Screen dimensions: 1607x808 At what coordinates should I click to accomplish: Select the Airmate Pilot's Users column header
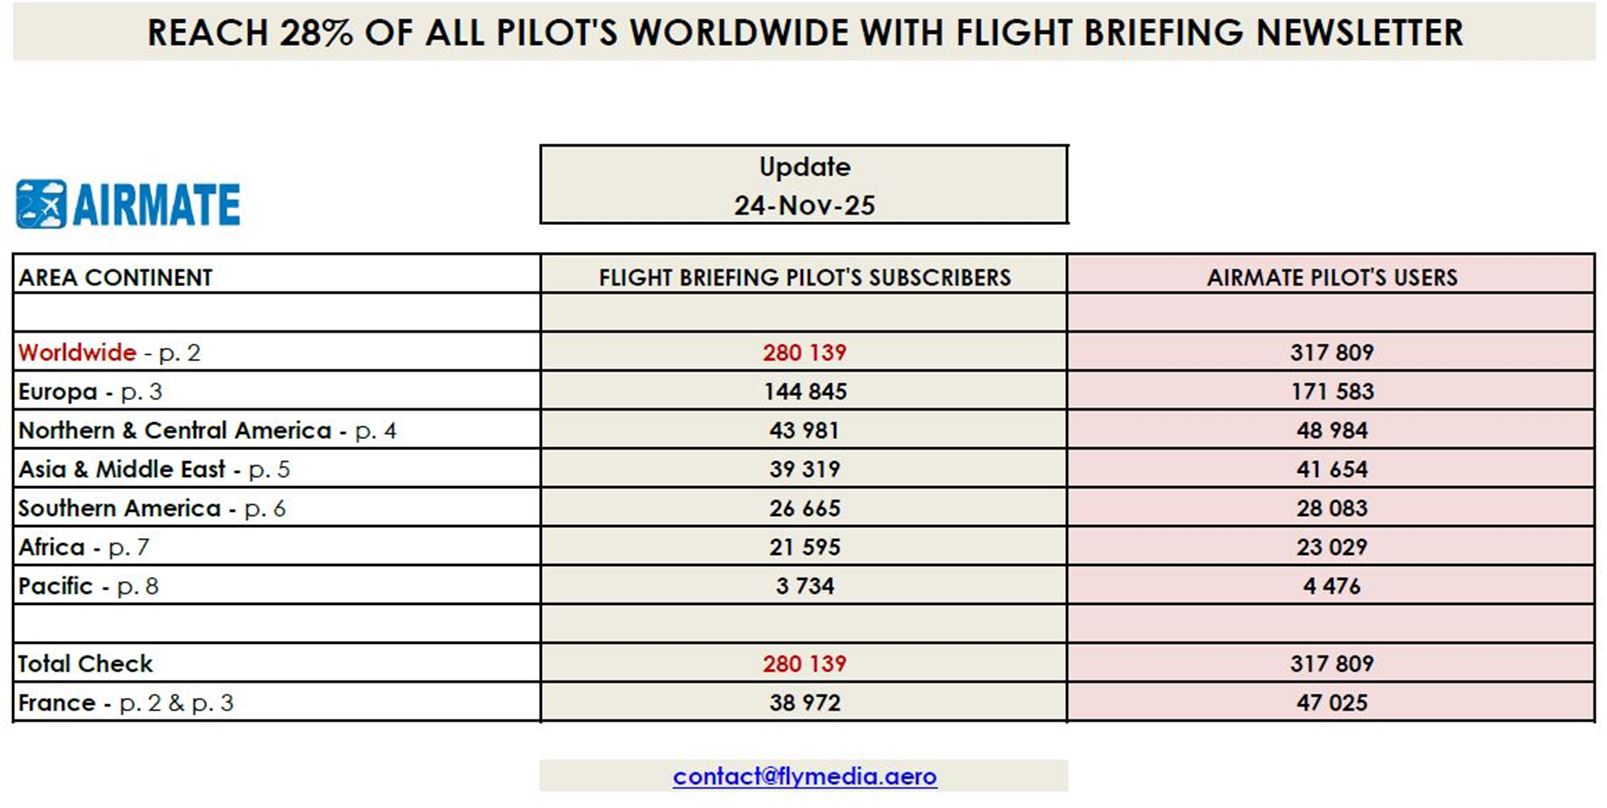click(x=1331, y=277)
